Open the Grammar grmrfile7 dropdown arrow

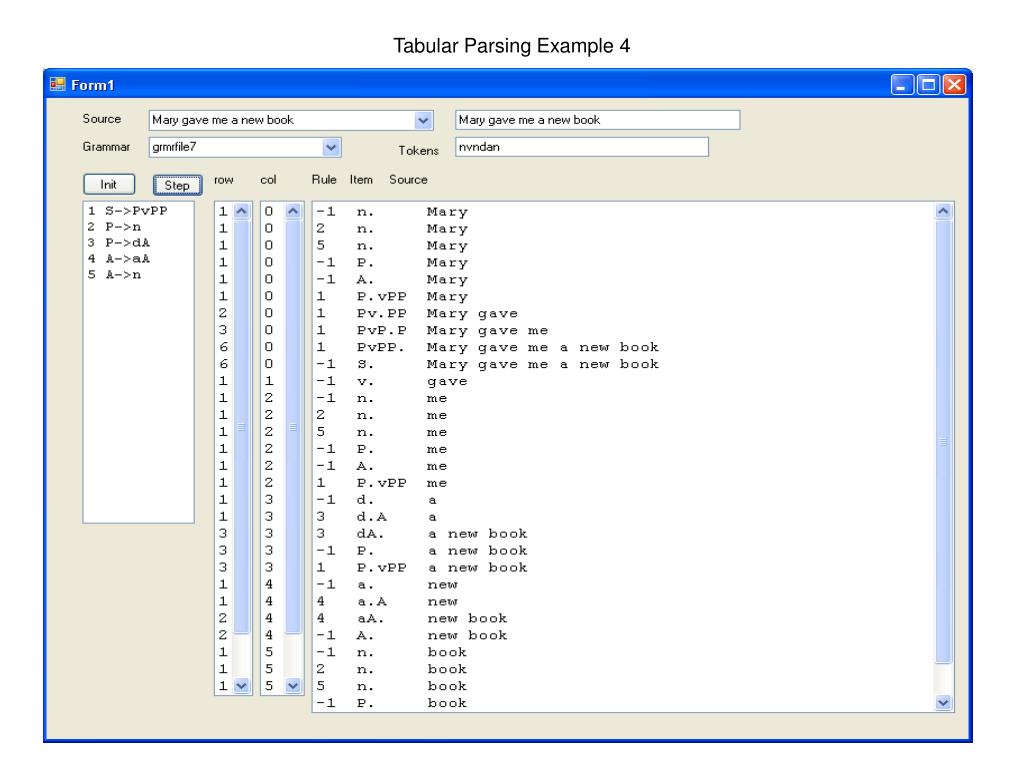331,148
